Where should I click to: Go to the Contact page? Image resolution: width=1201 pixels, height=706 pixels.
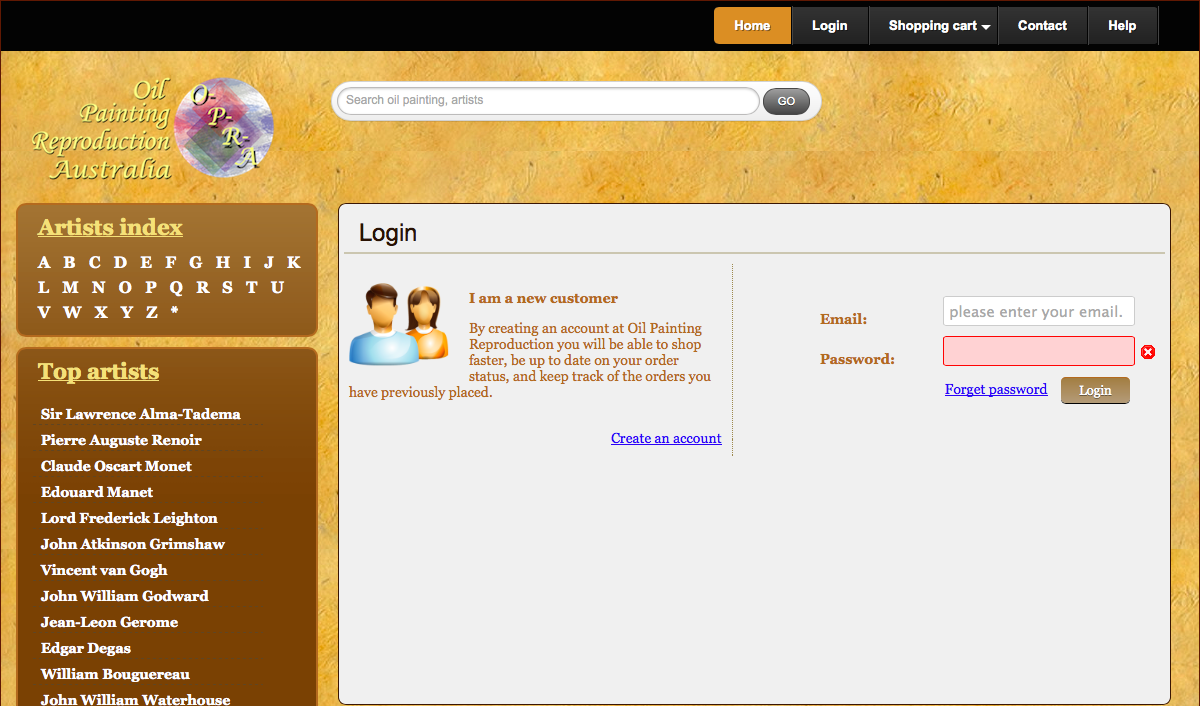coord(1042,26)
